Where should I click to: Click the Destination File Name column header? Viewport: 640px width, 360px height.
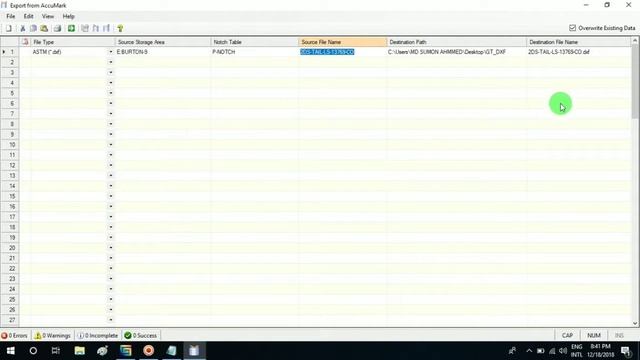pos(578,42)
